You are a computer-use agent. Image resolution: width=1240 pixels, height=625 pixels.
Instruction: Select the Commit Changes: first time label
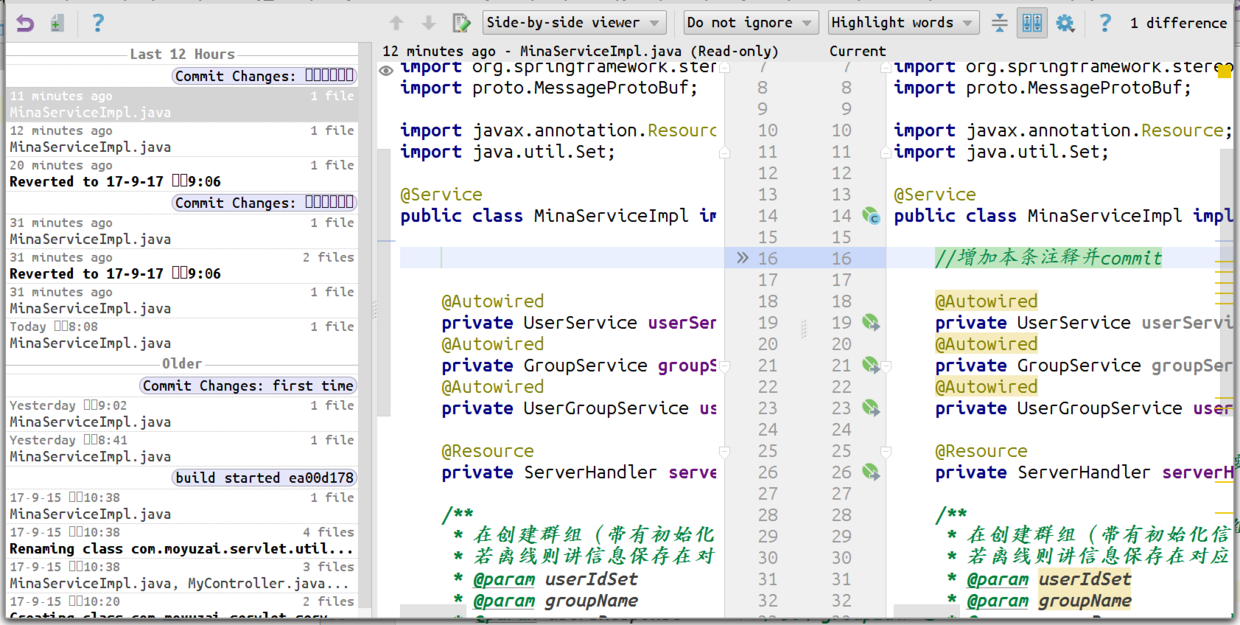[247, 386]
